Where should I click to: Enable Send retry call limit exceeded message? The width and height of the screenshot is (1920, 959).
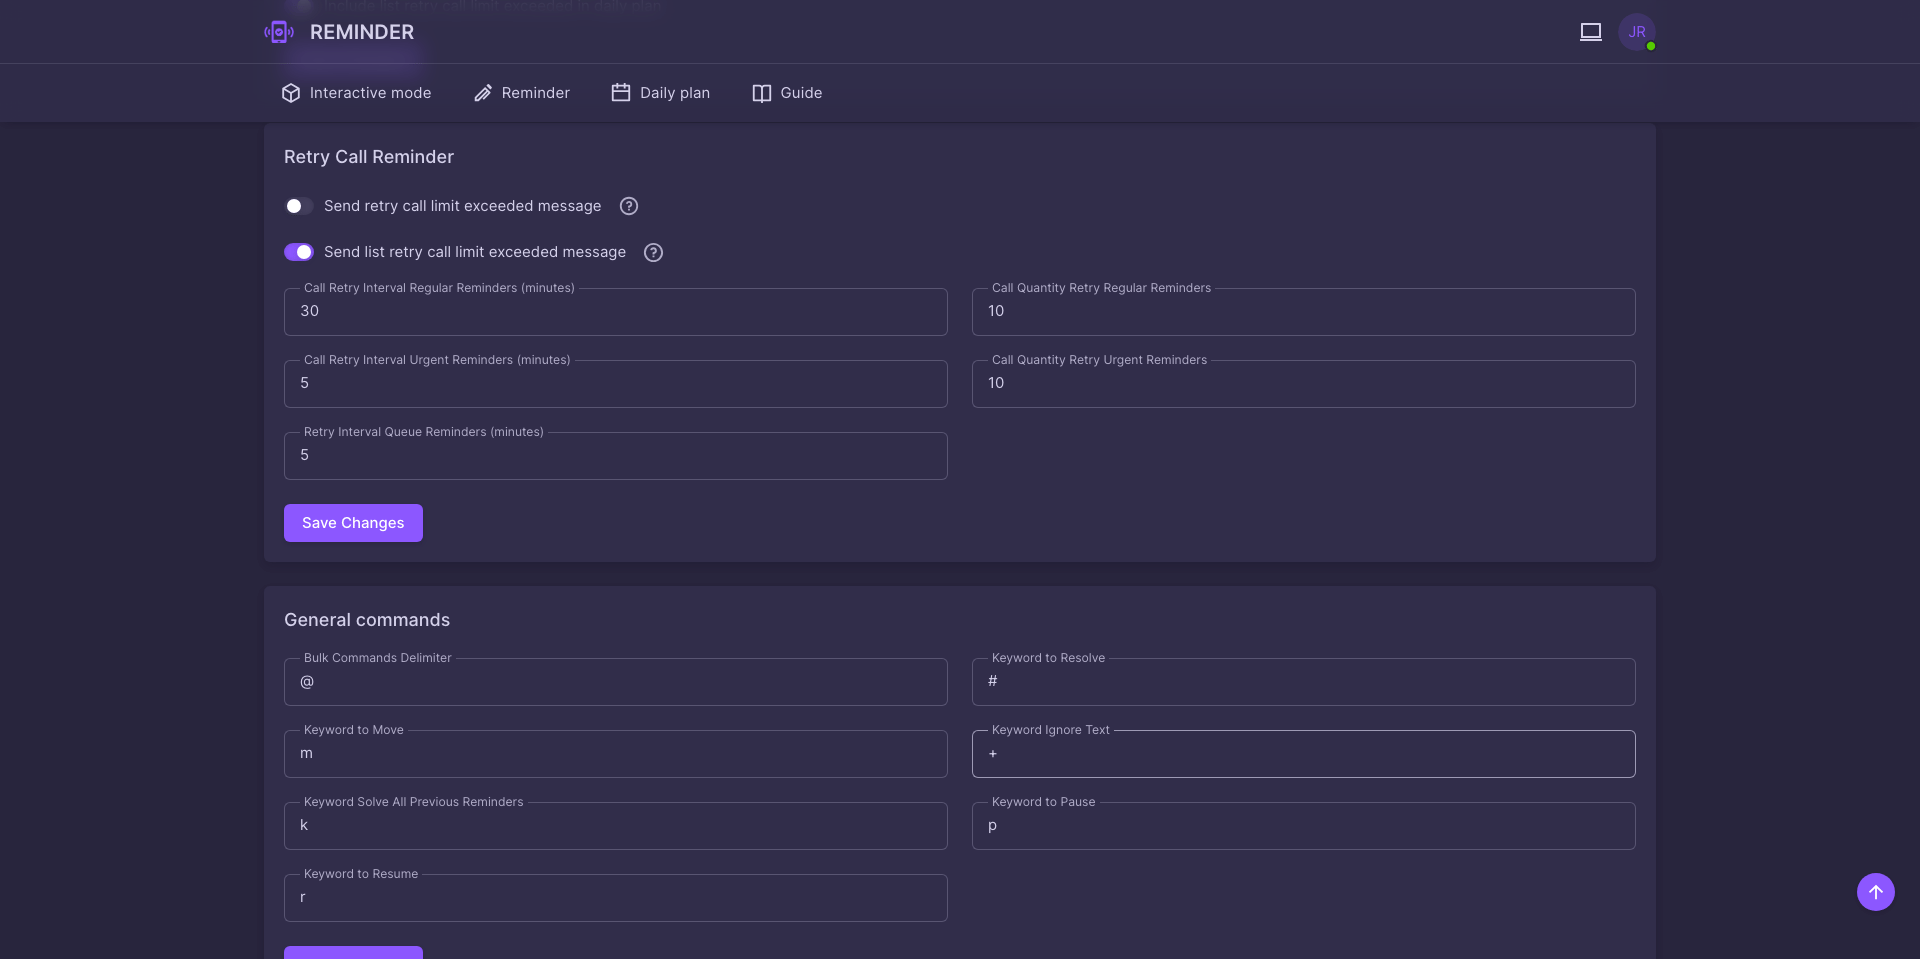[299, 206]
